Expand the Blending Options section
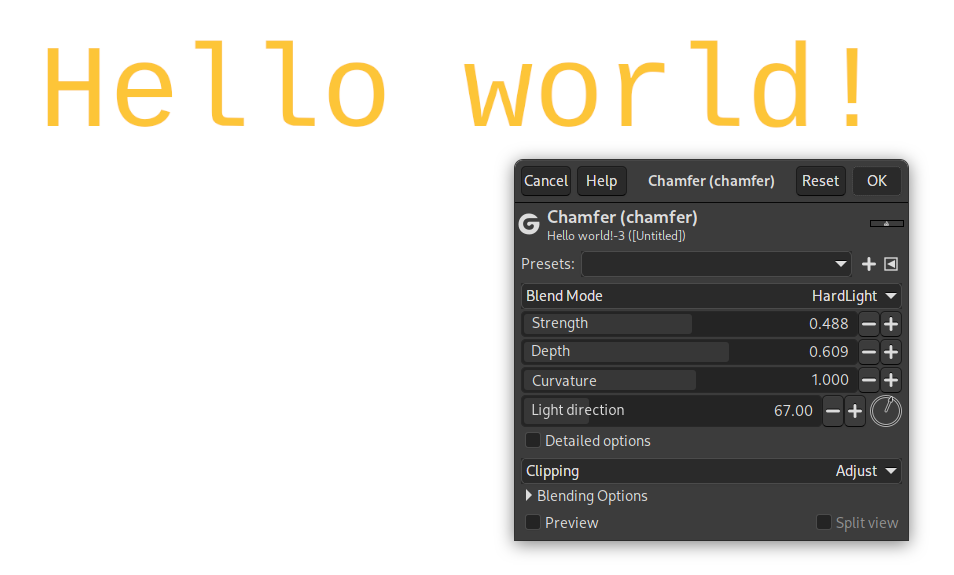Viewport: 954px width, 575px height. [587, 497]
